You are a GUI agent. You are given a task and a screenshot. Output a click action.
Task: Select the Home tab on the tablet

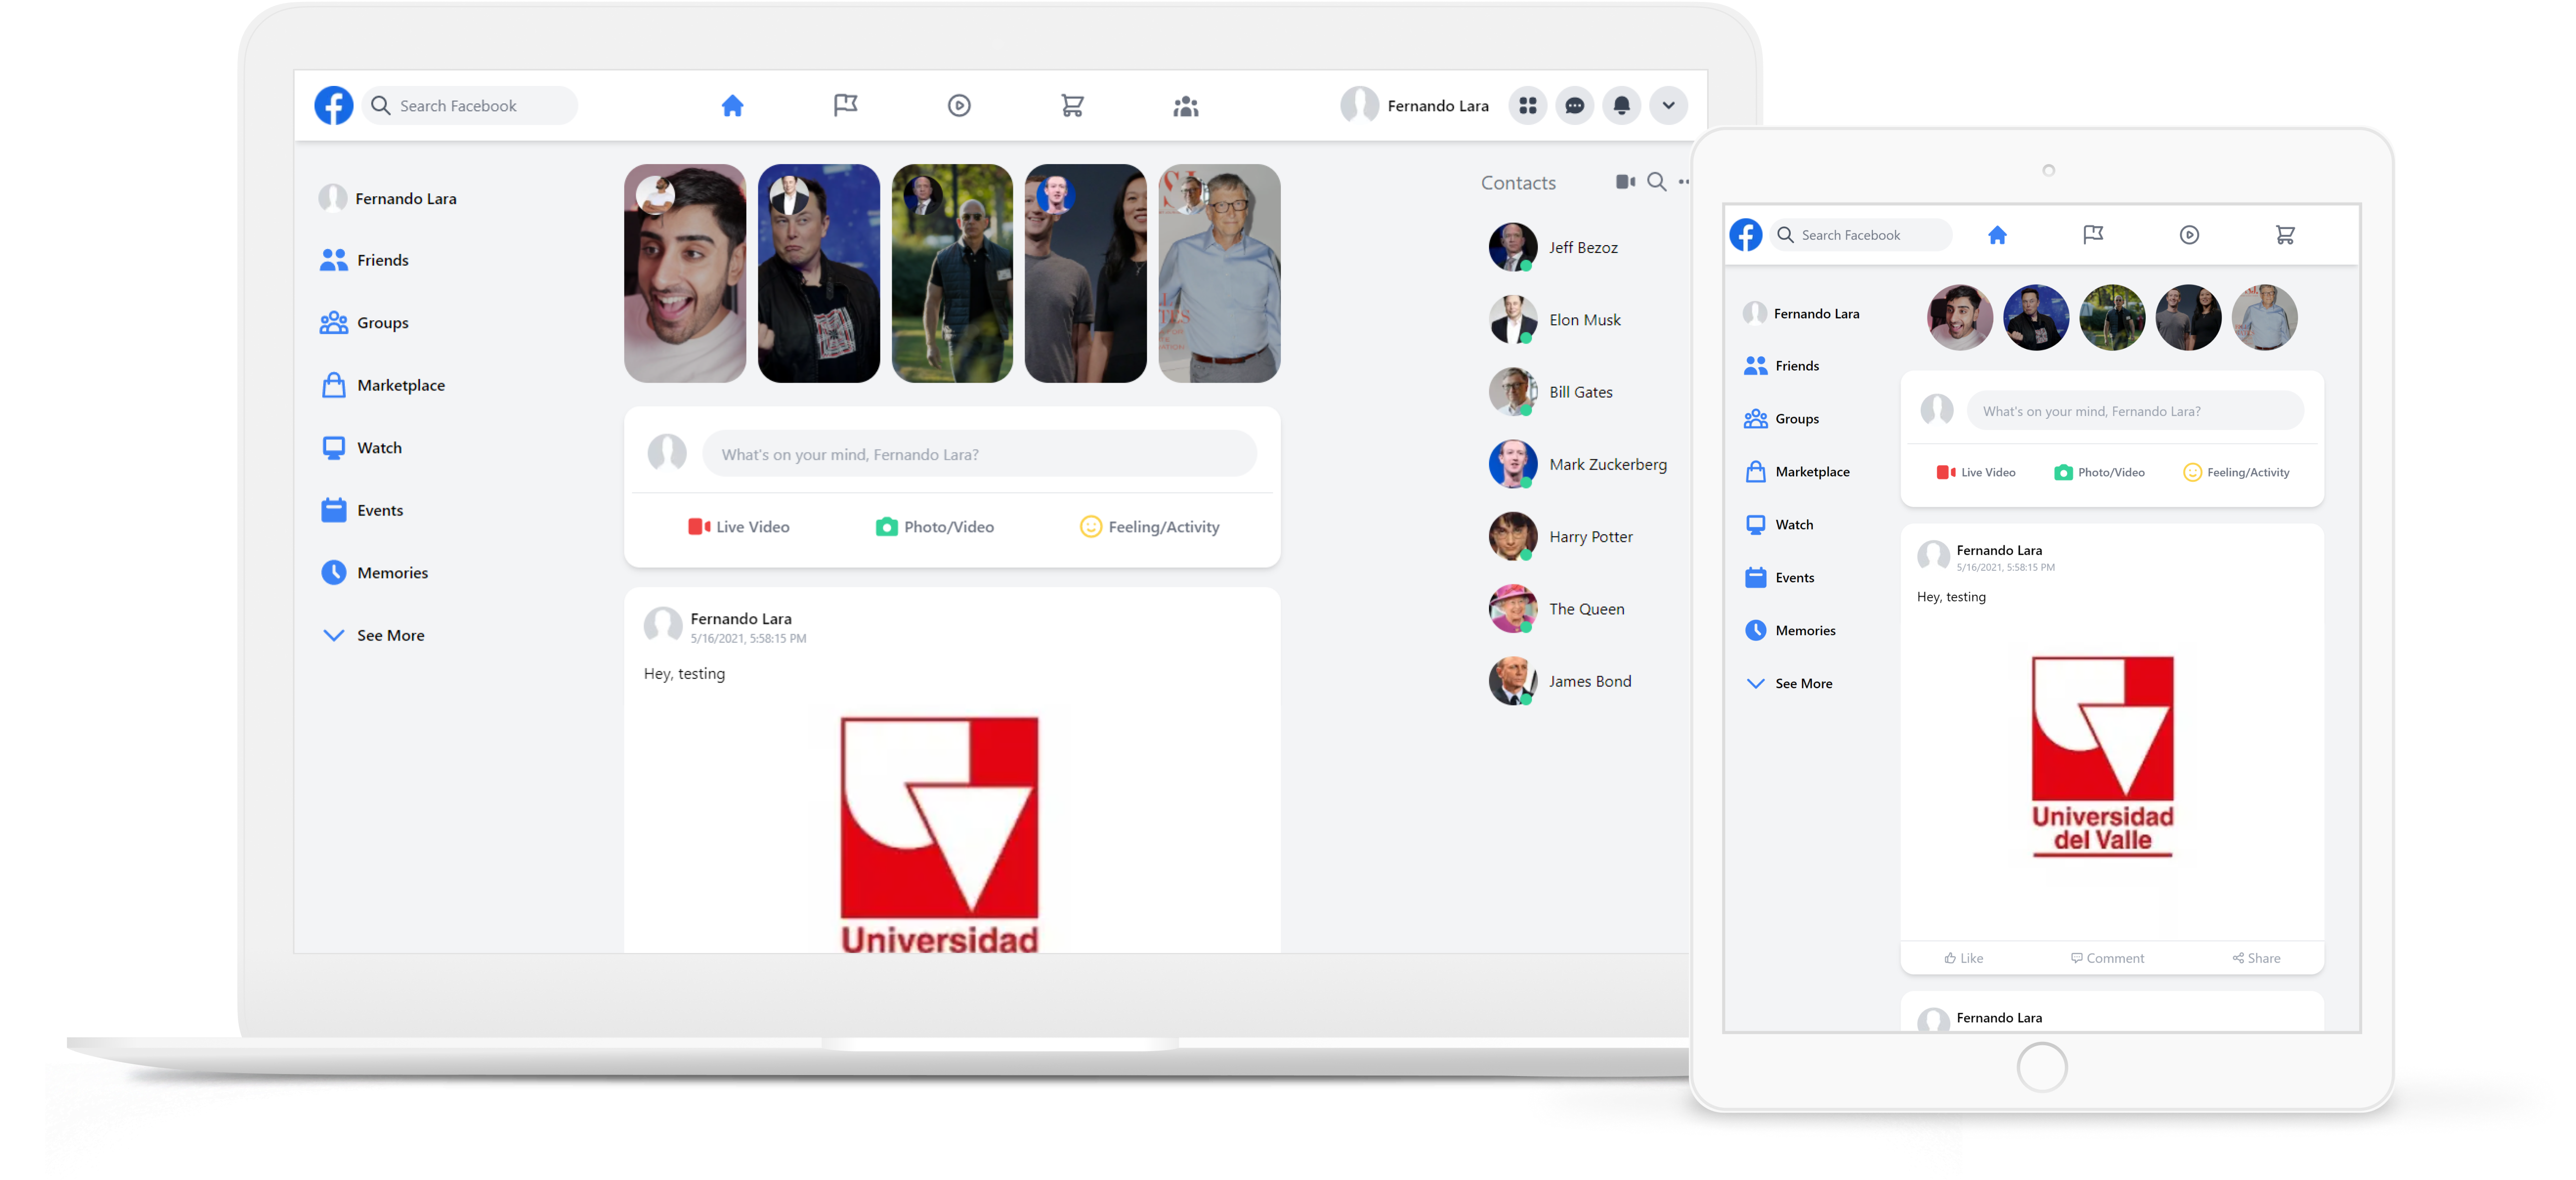click(1997, 235)
